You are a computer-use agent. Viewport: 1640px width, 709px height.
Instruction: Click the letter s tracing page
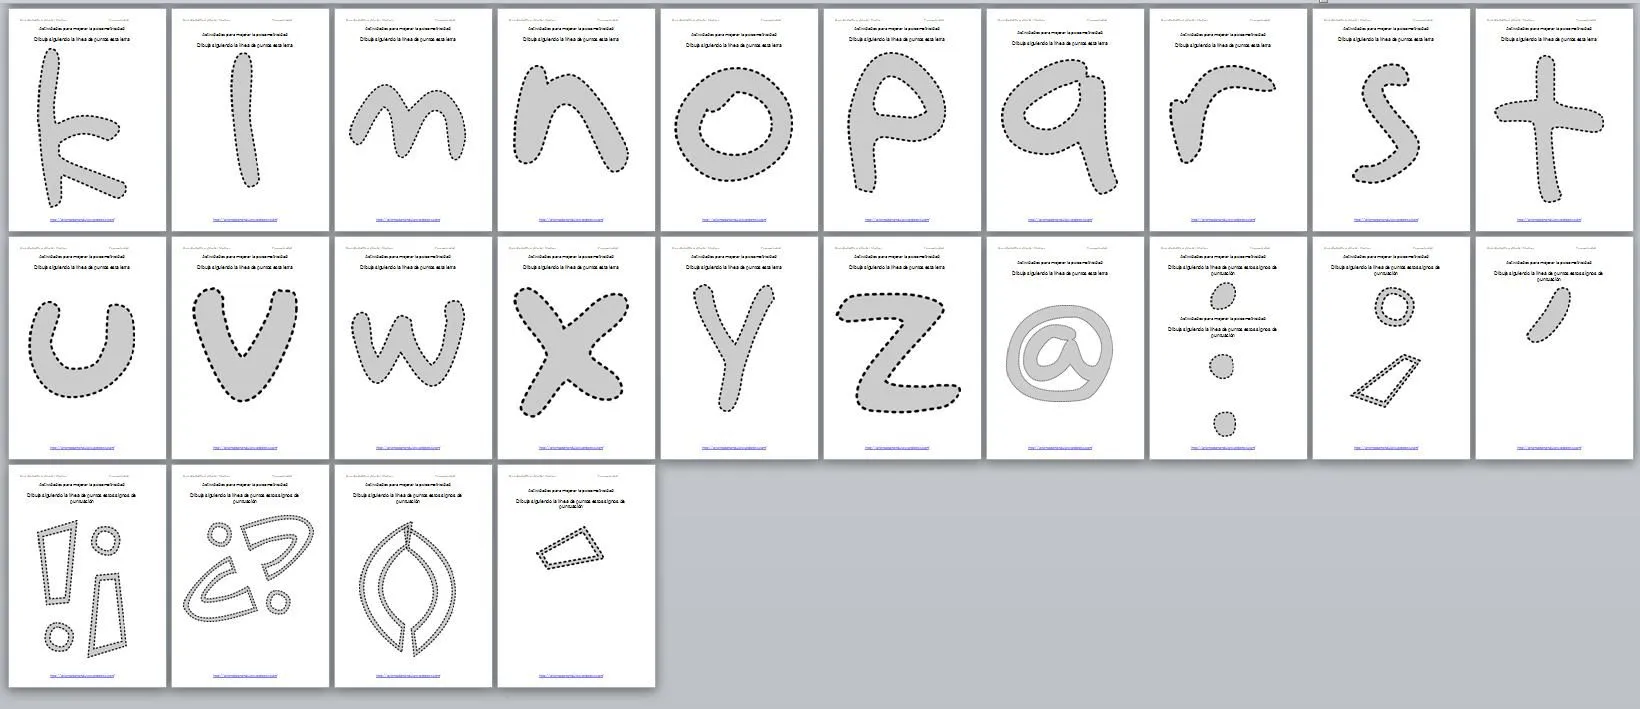pos(1391,120)
